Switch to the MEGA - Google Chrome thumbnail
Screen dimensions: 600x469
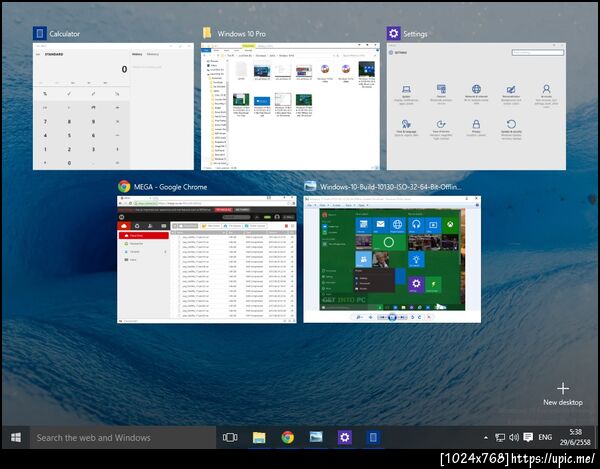pyautogui.click(x=207, y=259)
